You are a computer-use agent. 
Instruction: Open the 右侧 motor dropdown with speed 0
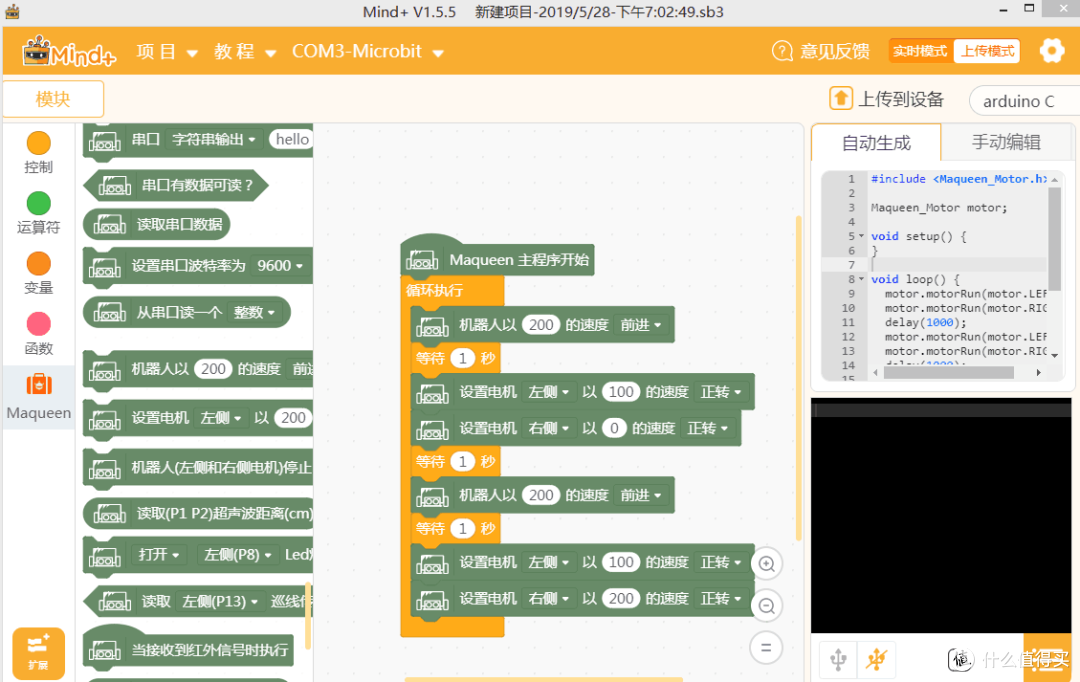tap(548, 428)
